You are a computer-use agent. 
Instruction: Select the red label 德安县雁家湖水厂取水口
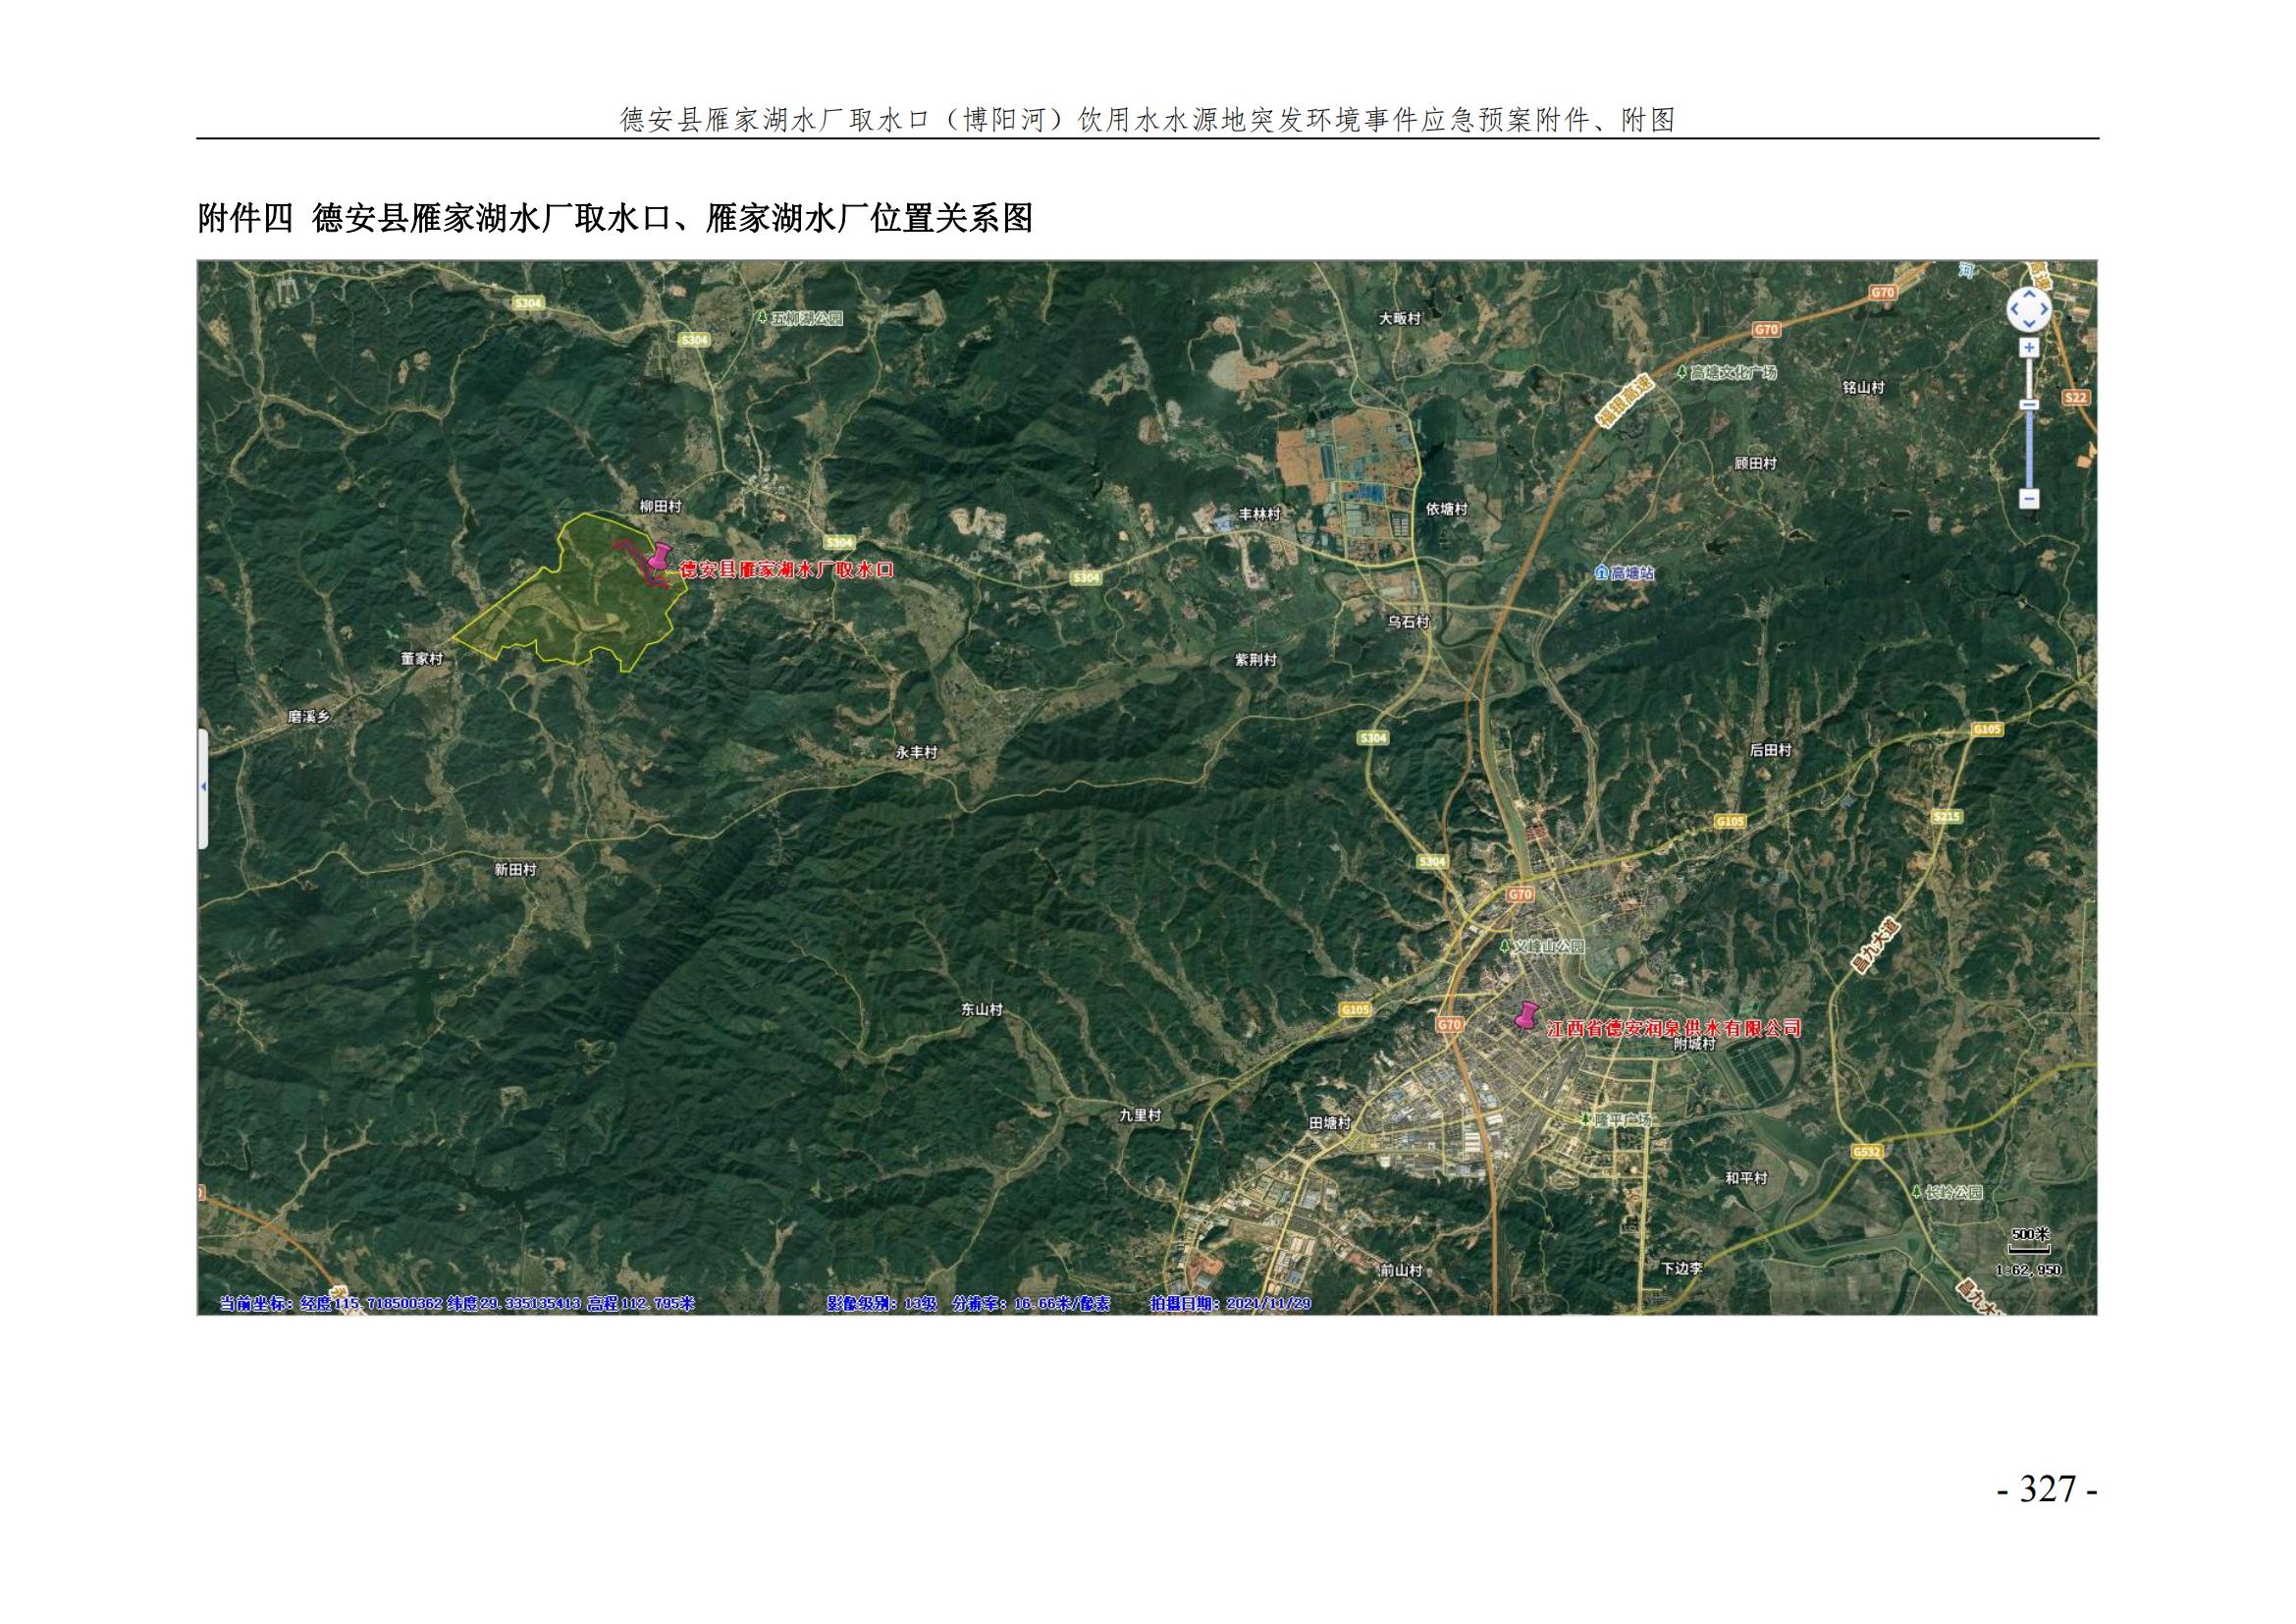(786, 570)
